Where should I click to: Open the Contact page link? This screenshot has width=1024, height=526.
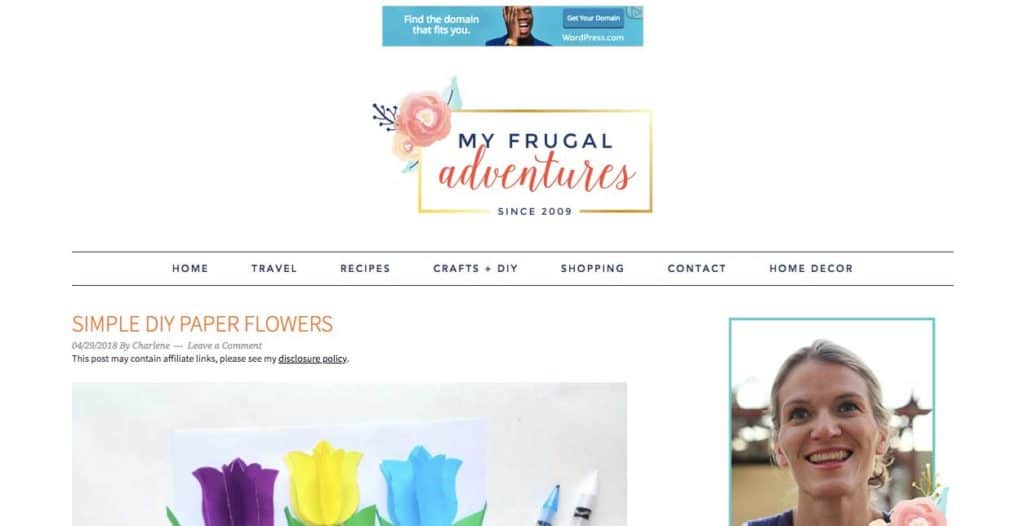pos(697,269)
